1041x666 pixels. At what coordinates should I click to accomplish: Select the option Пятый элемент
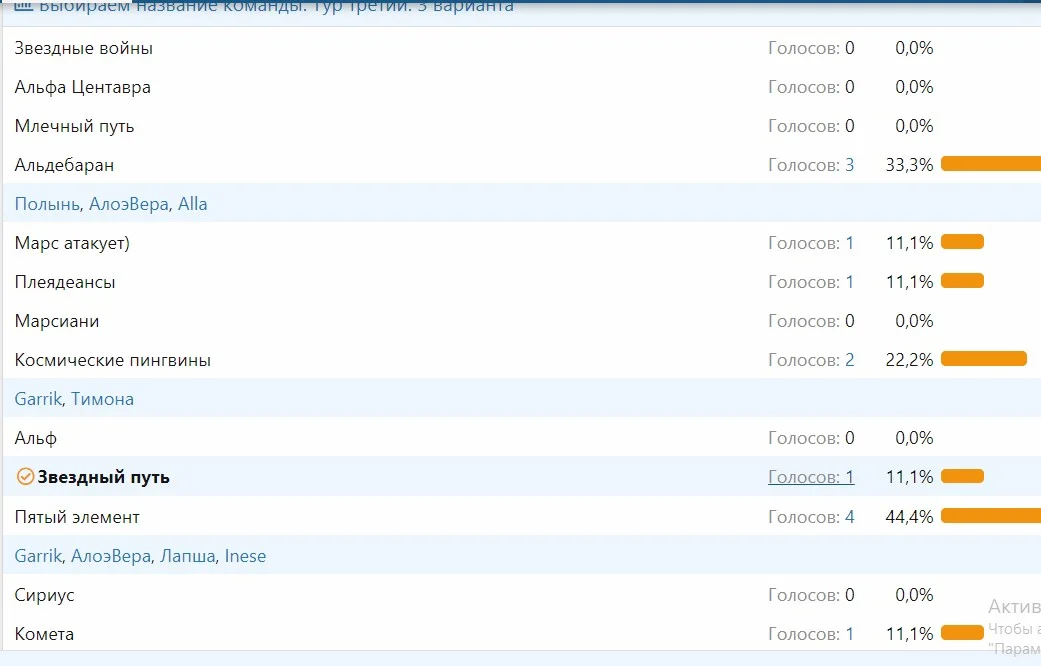pos(77,517)
